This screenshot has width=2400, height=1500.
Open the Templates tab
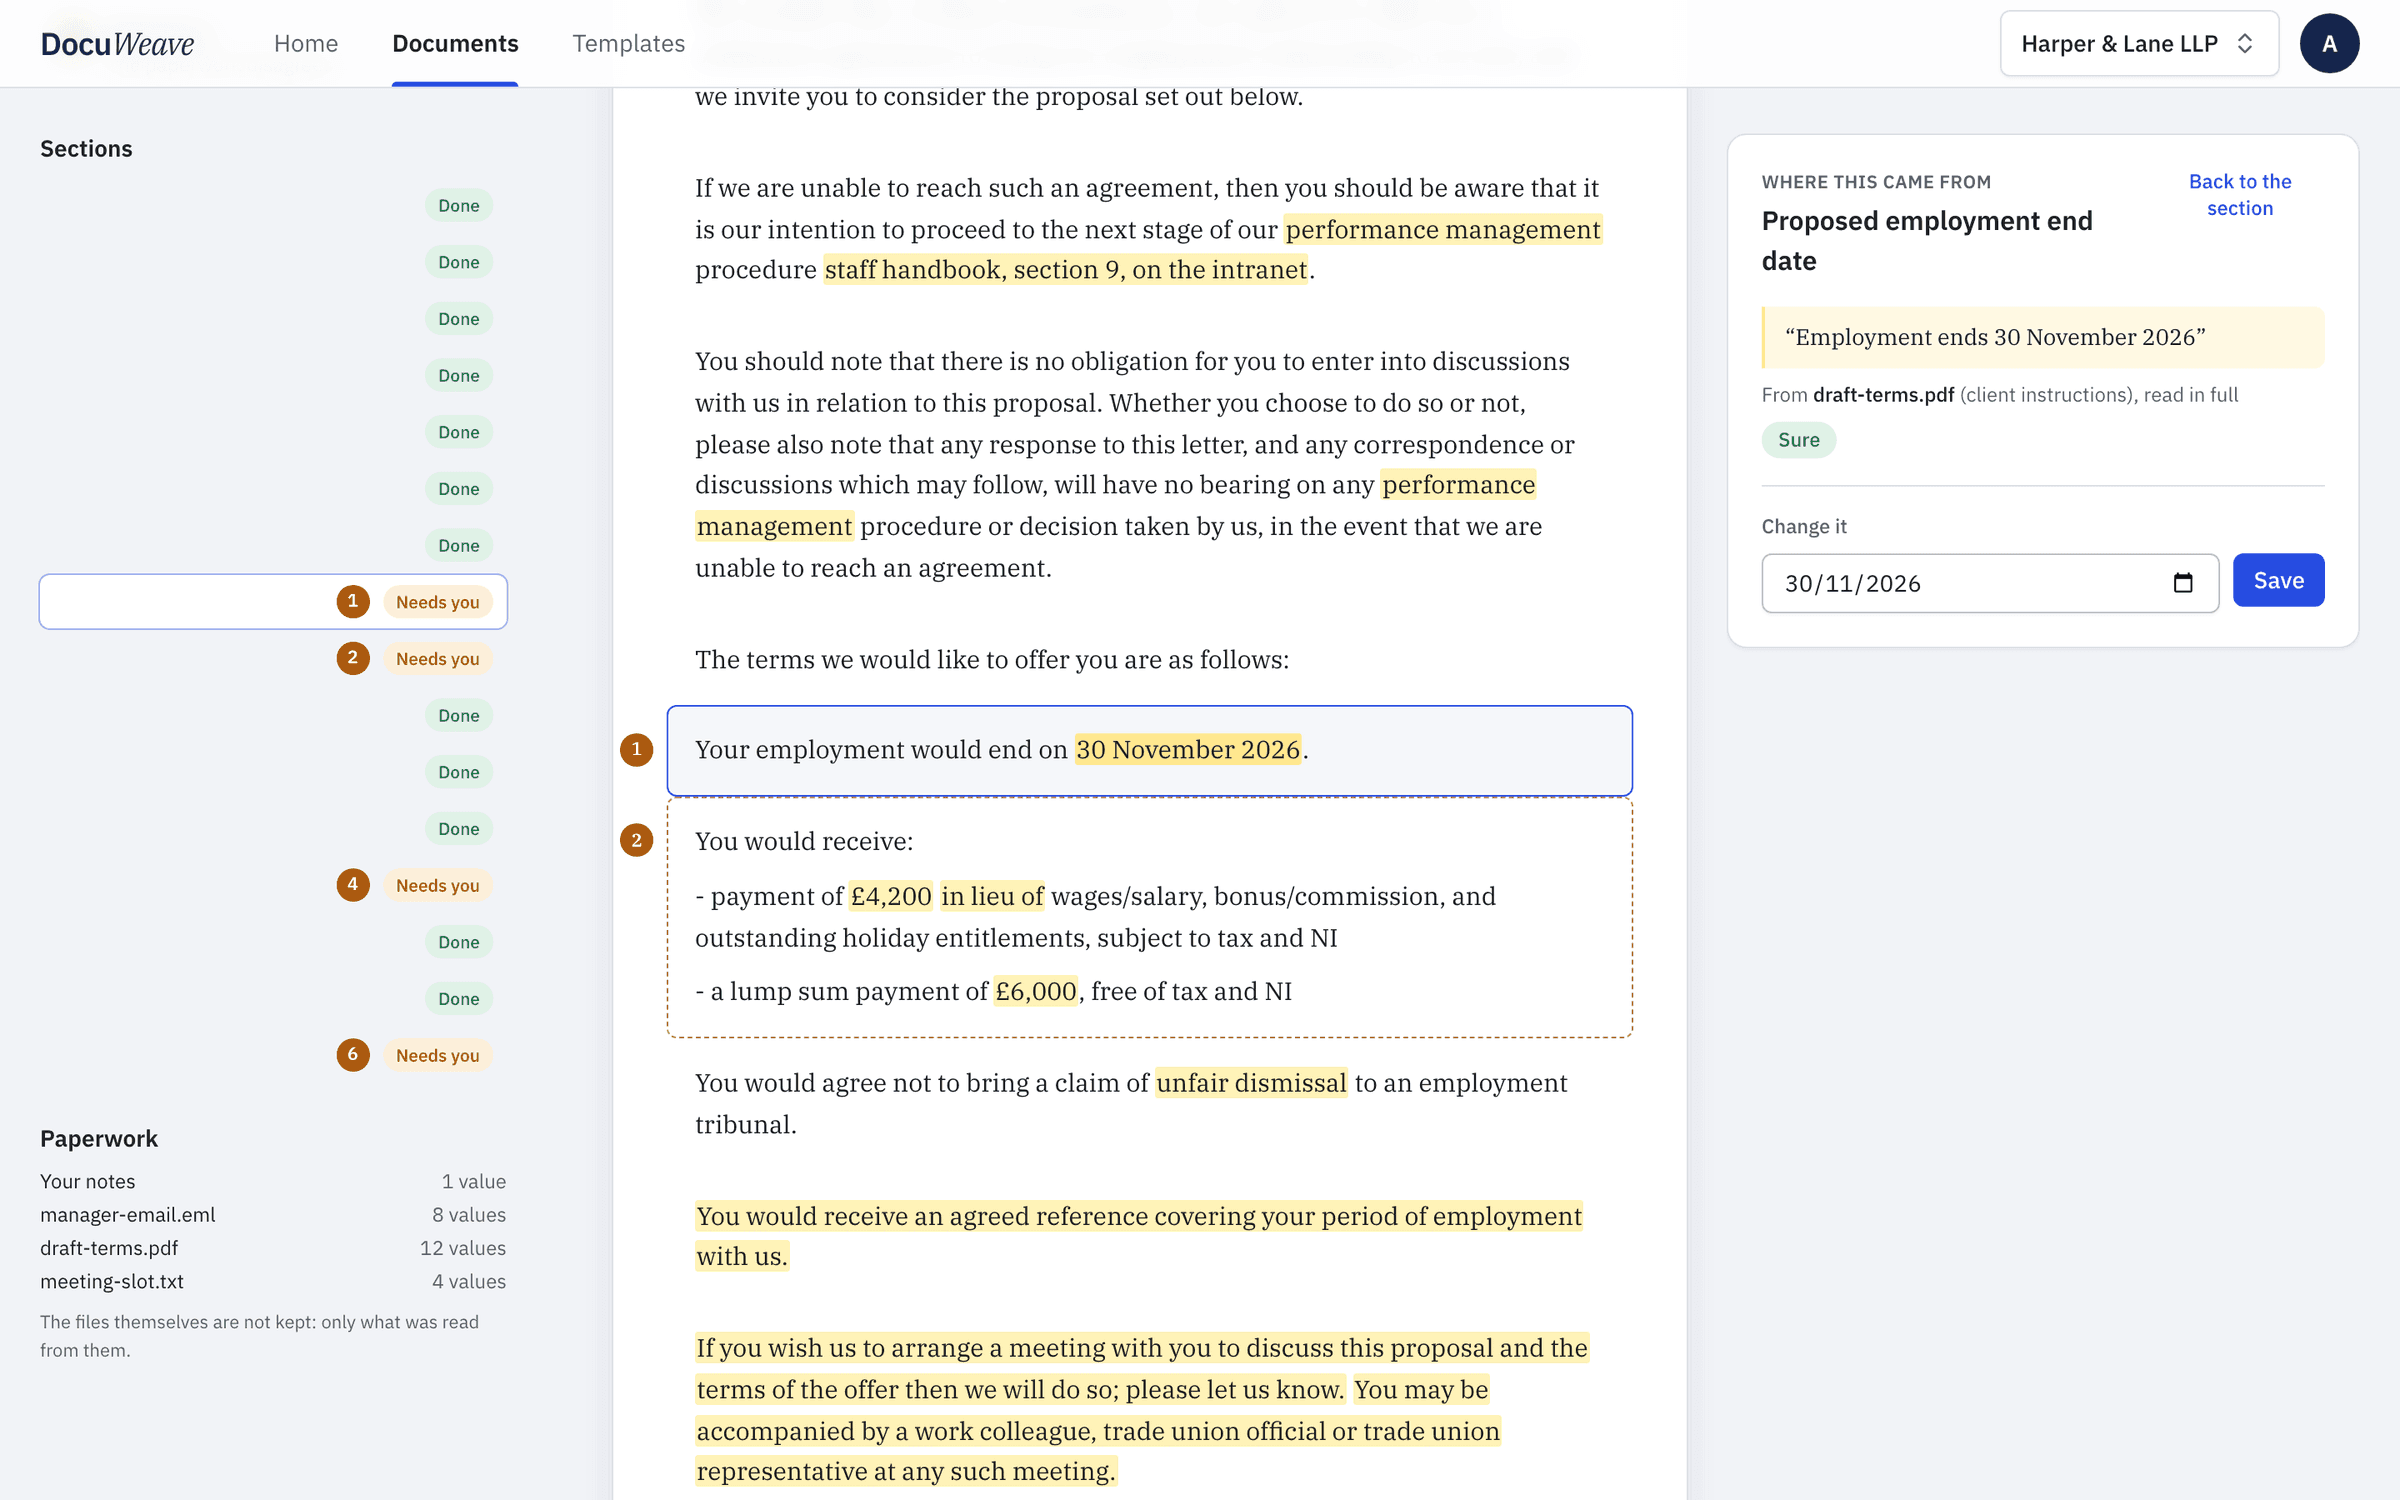[x=628, y=44]
